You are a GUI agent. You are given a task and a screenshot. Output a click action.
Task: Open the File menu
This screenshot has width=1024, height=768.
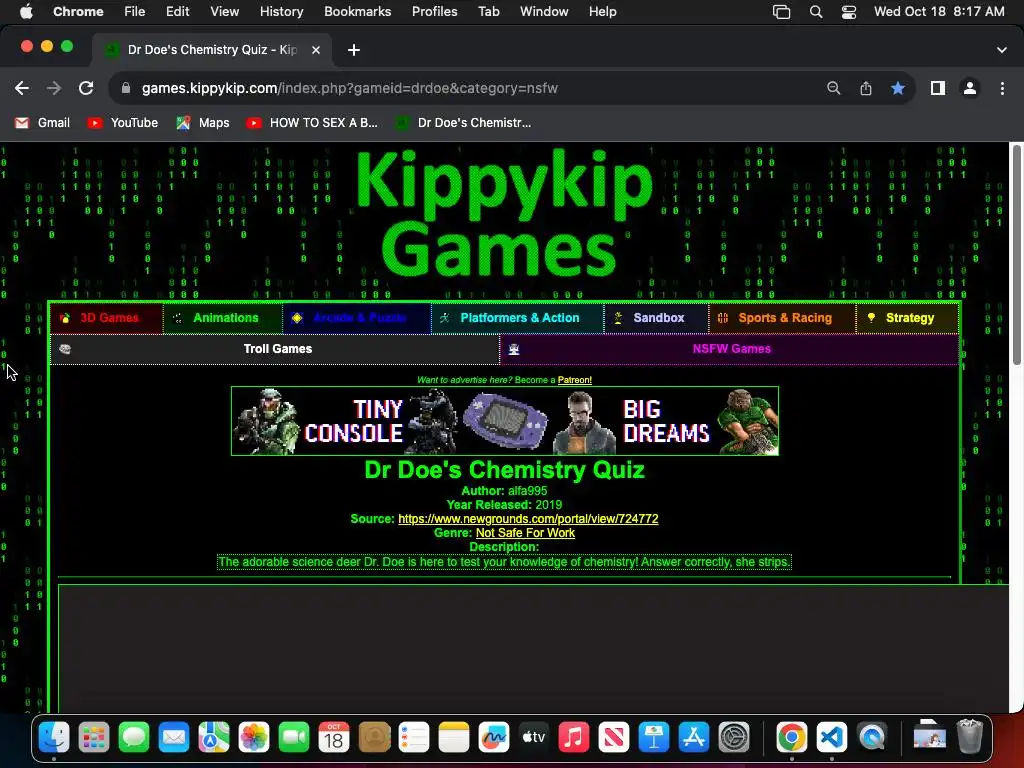[x=135, y=12]
